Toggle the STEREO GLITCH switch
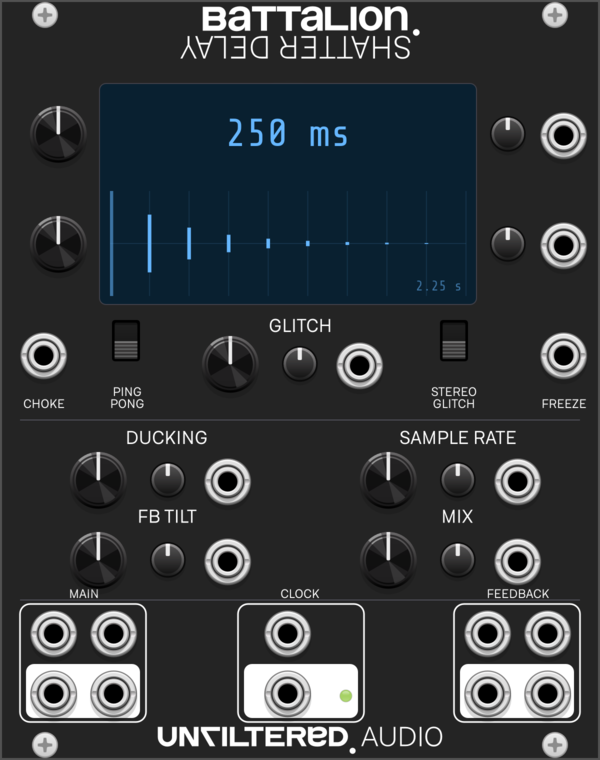This screenshot has width=600, height=760. tap(454, 340)
